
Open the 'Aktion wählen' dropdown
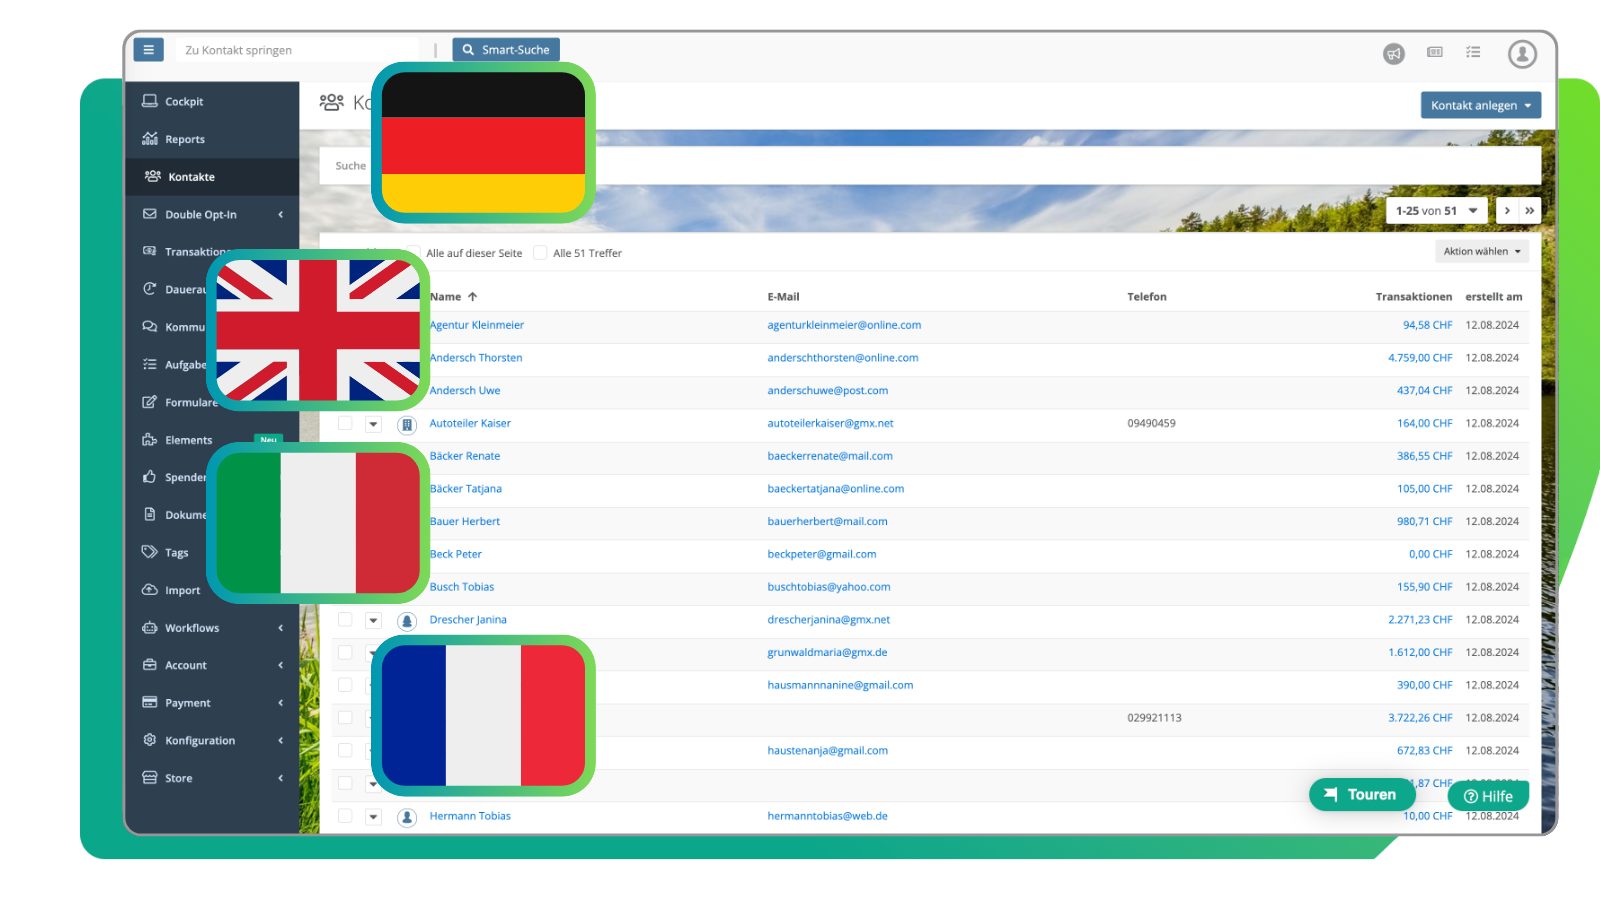pos(1481,251)
